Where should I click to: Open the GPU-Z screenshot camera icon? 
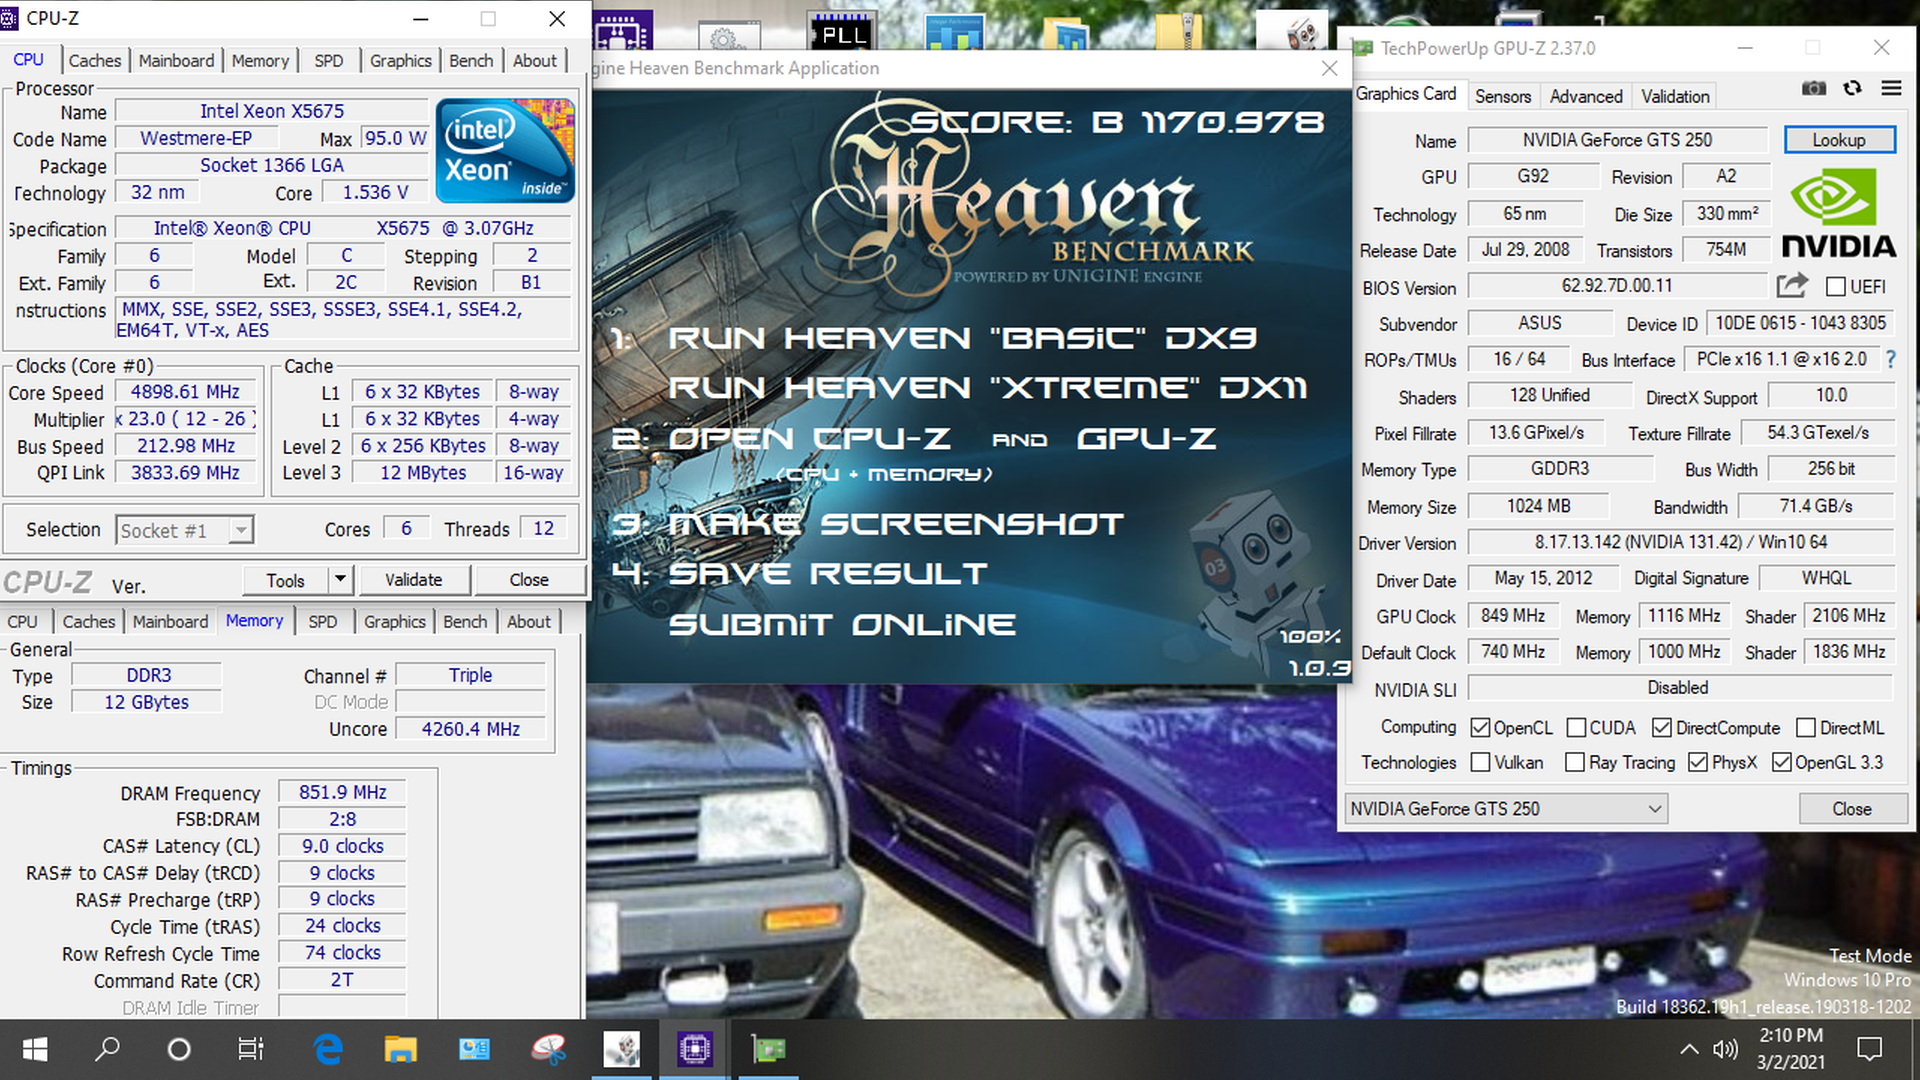coord(1814,89)
